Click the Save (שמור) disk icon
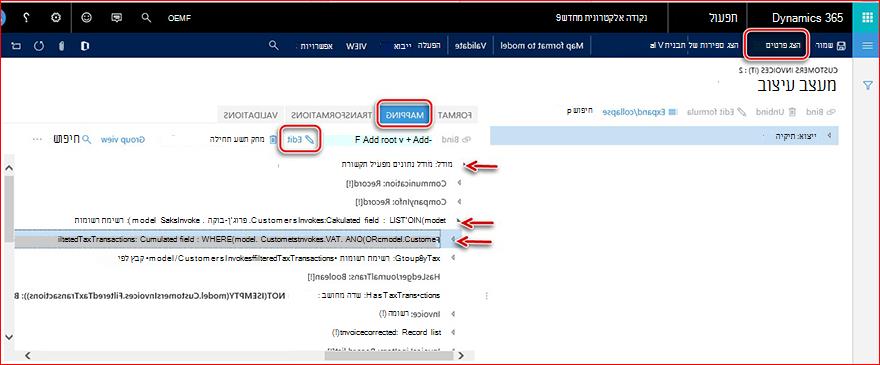 [x=841, y=45]
